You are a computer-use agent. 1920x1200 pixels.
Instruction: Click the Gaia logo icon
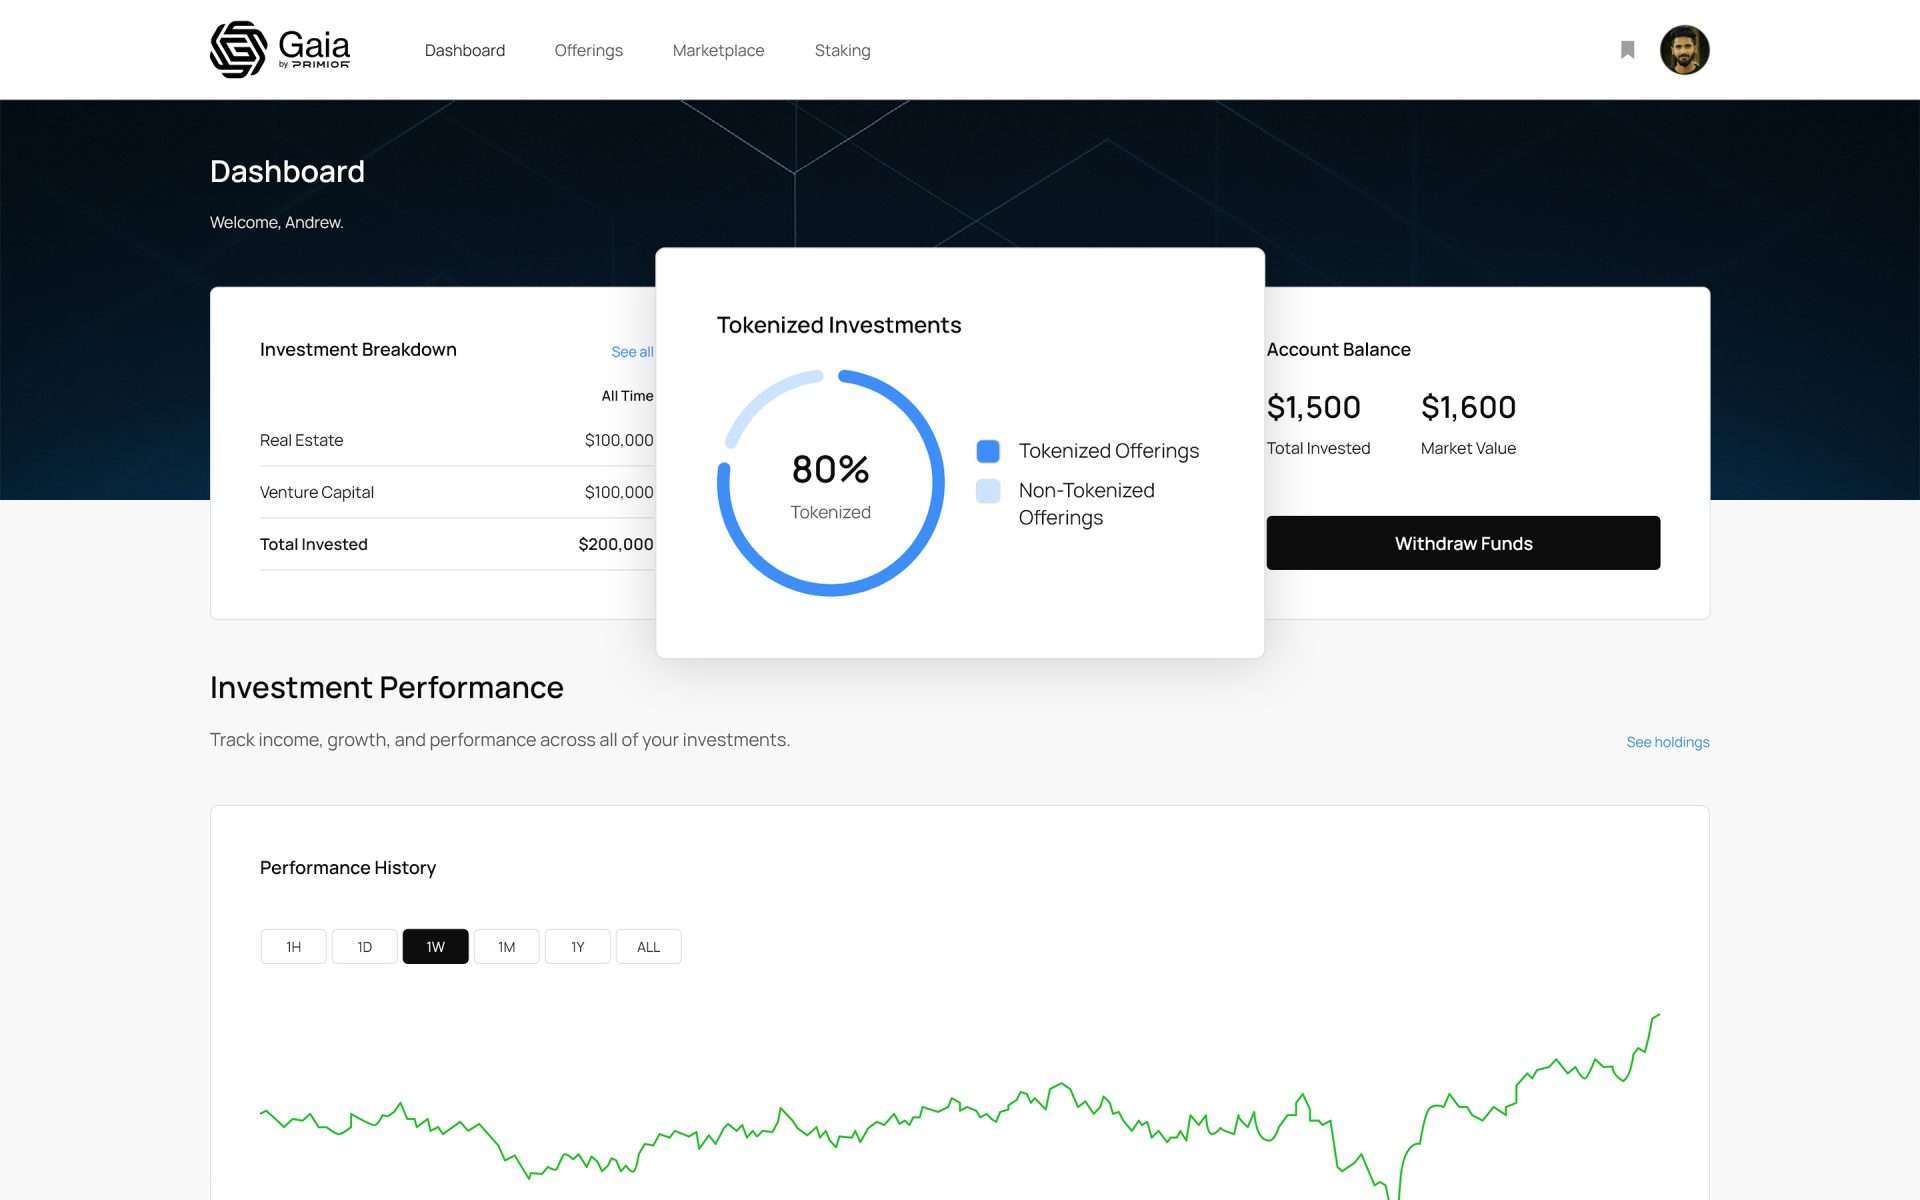[x=238, y=49]
